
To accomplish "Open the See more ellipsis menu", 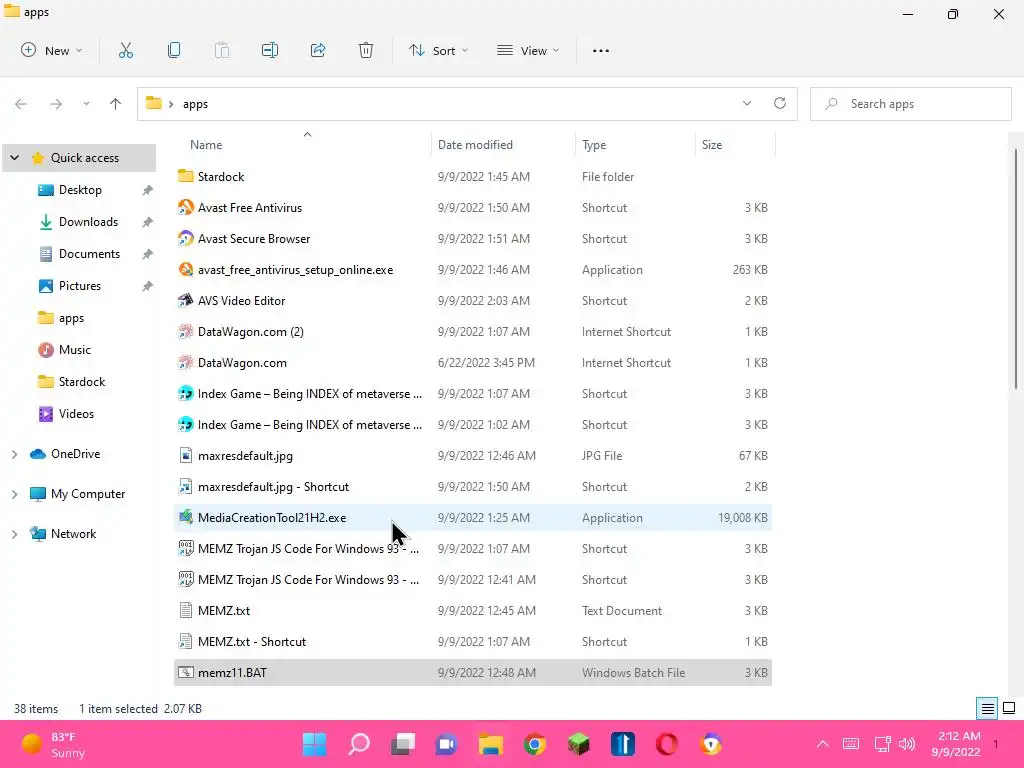I will (x=601, y=51).
